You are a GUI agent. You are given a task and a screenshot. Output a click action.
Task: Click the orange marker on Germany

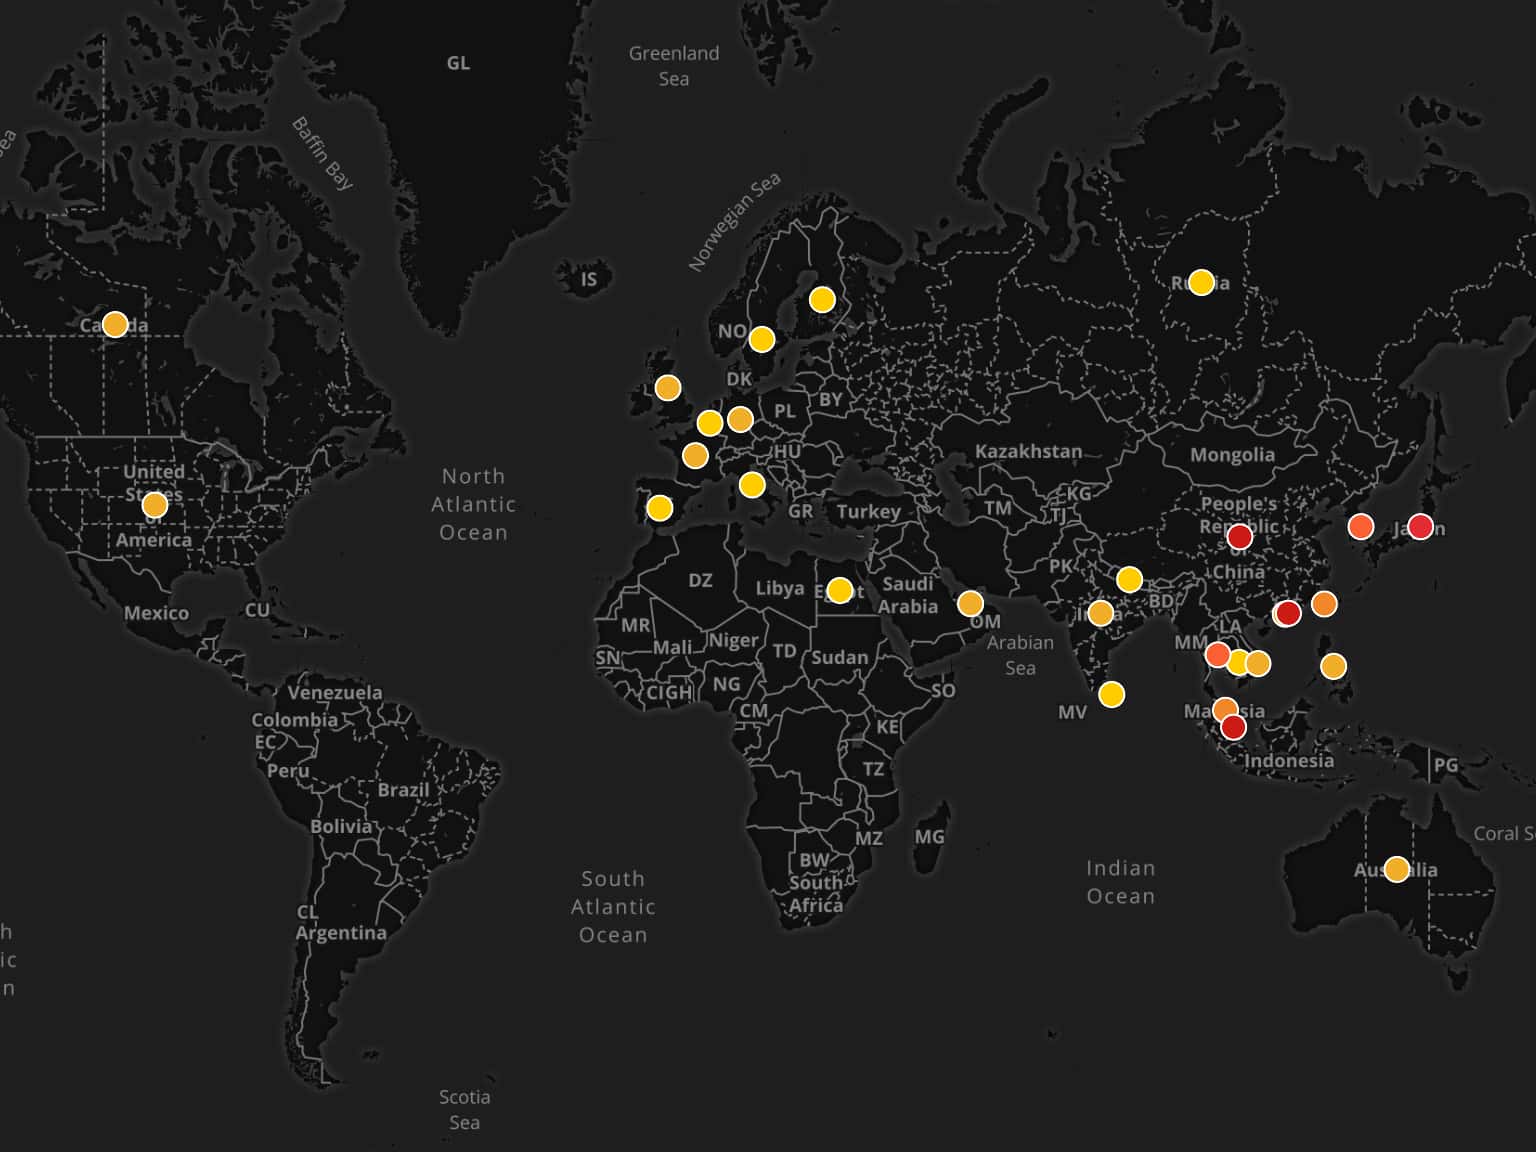[740, 419]
